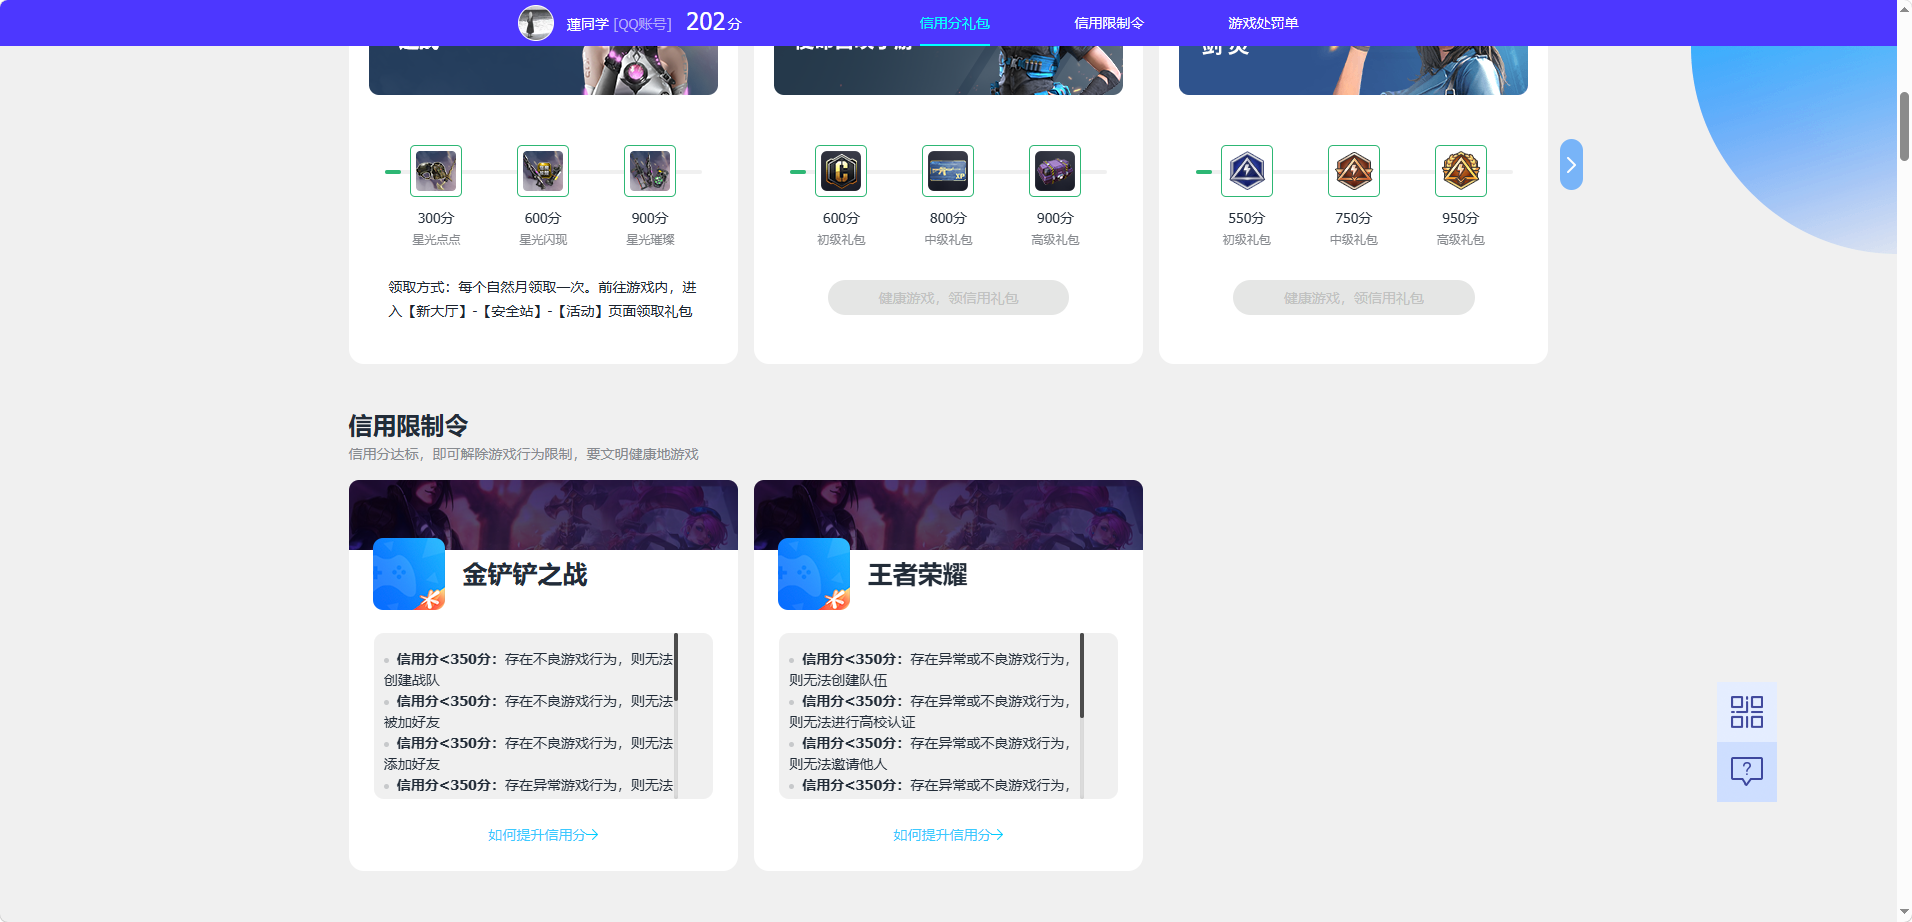The image size is (1912, 922).
Task: Open the QR code sidebar icon
Action: click(1747, 712)
